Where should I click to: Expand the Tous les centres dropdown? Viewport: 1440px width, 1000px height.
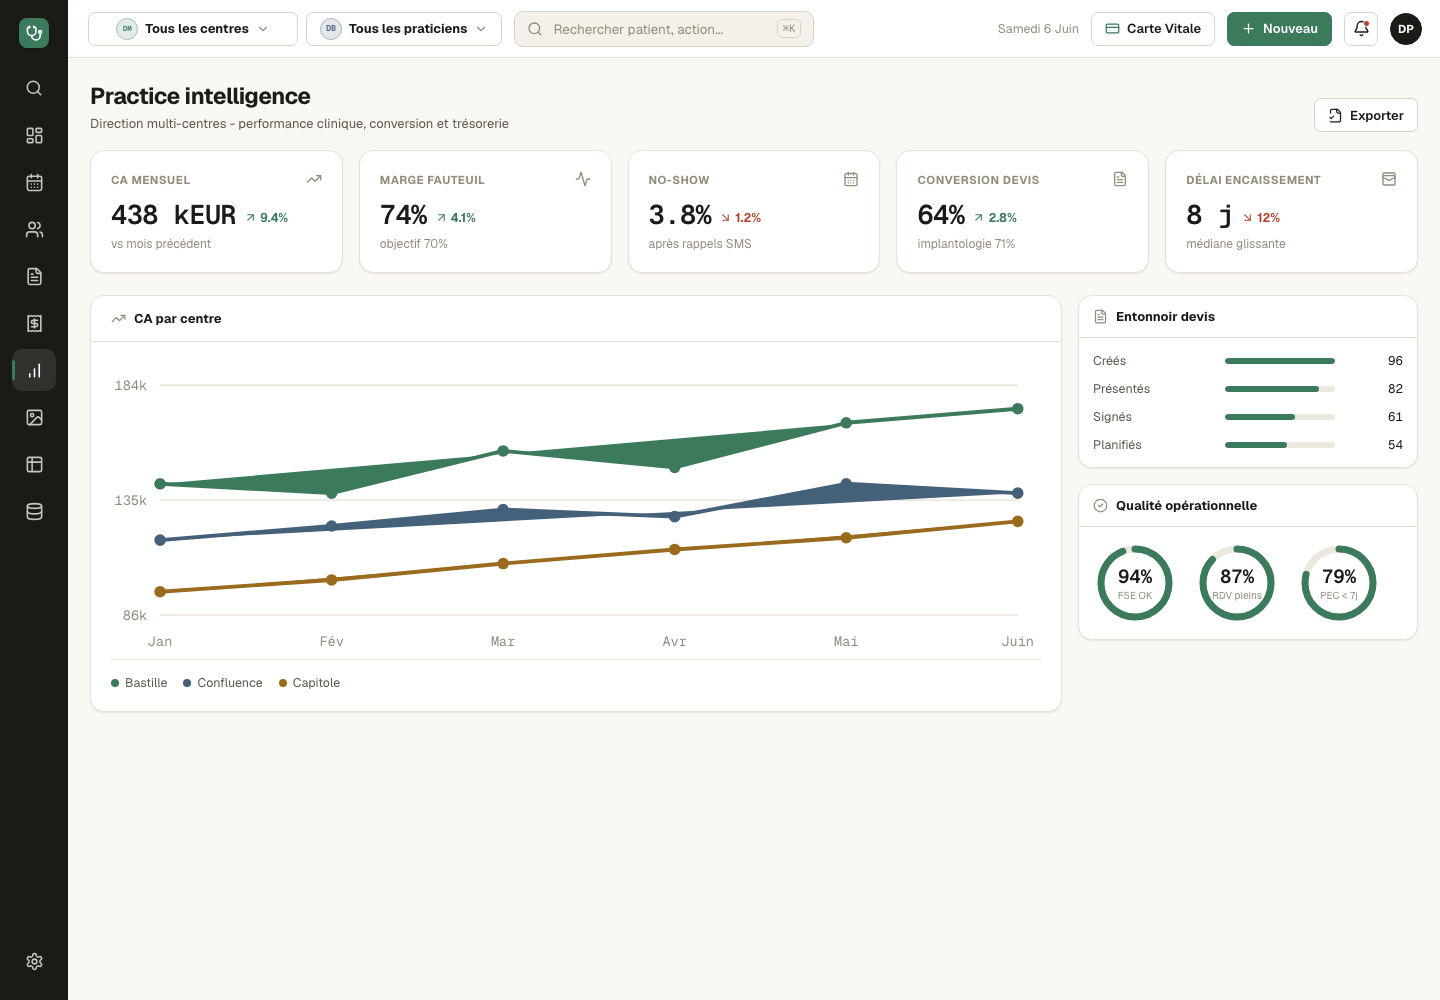click(193, 29)
